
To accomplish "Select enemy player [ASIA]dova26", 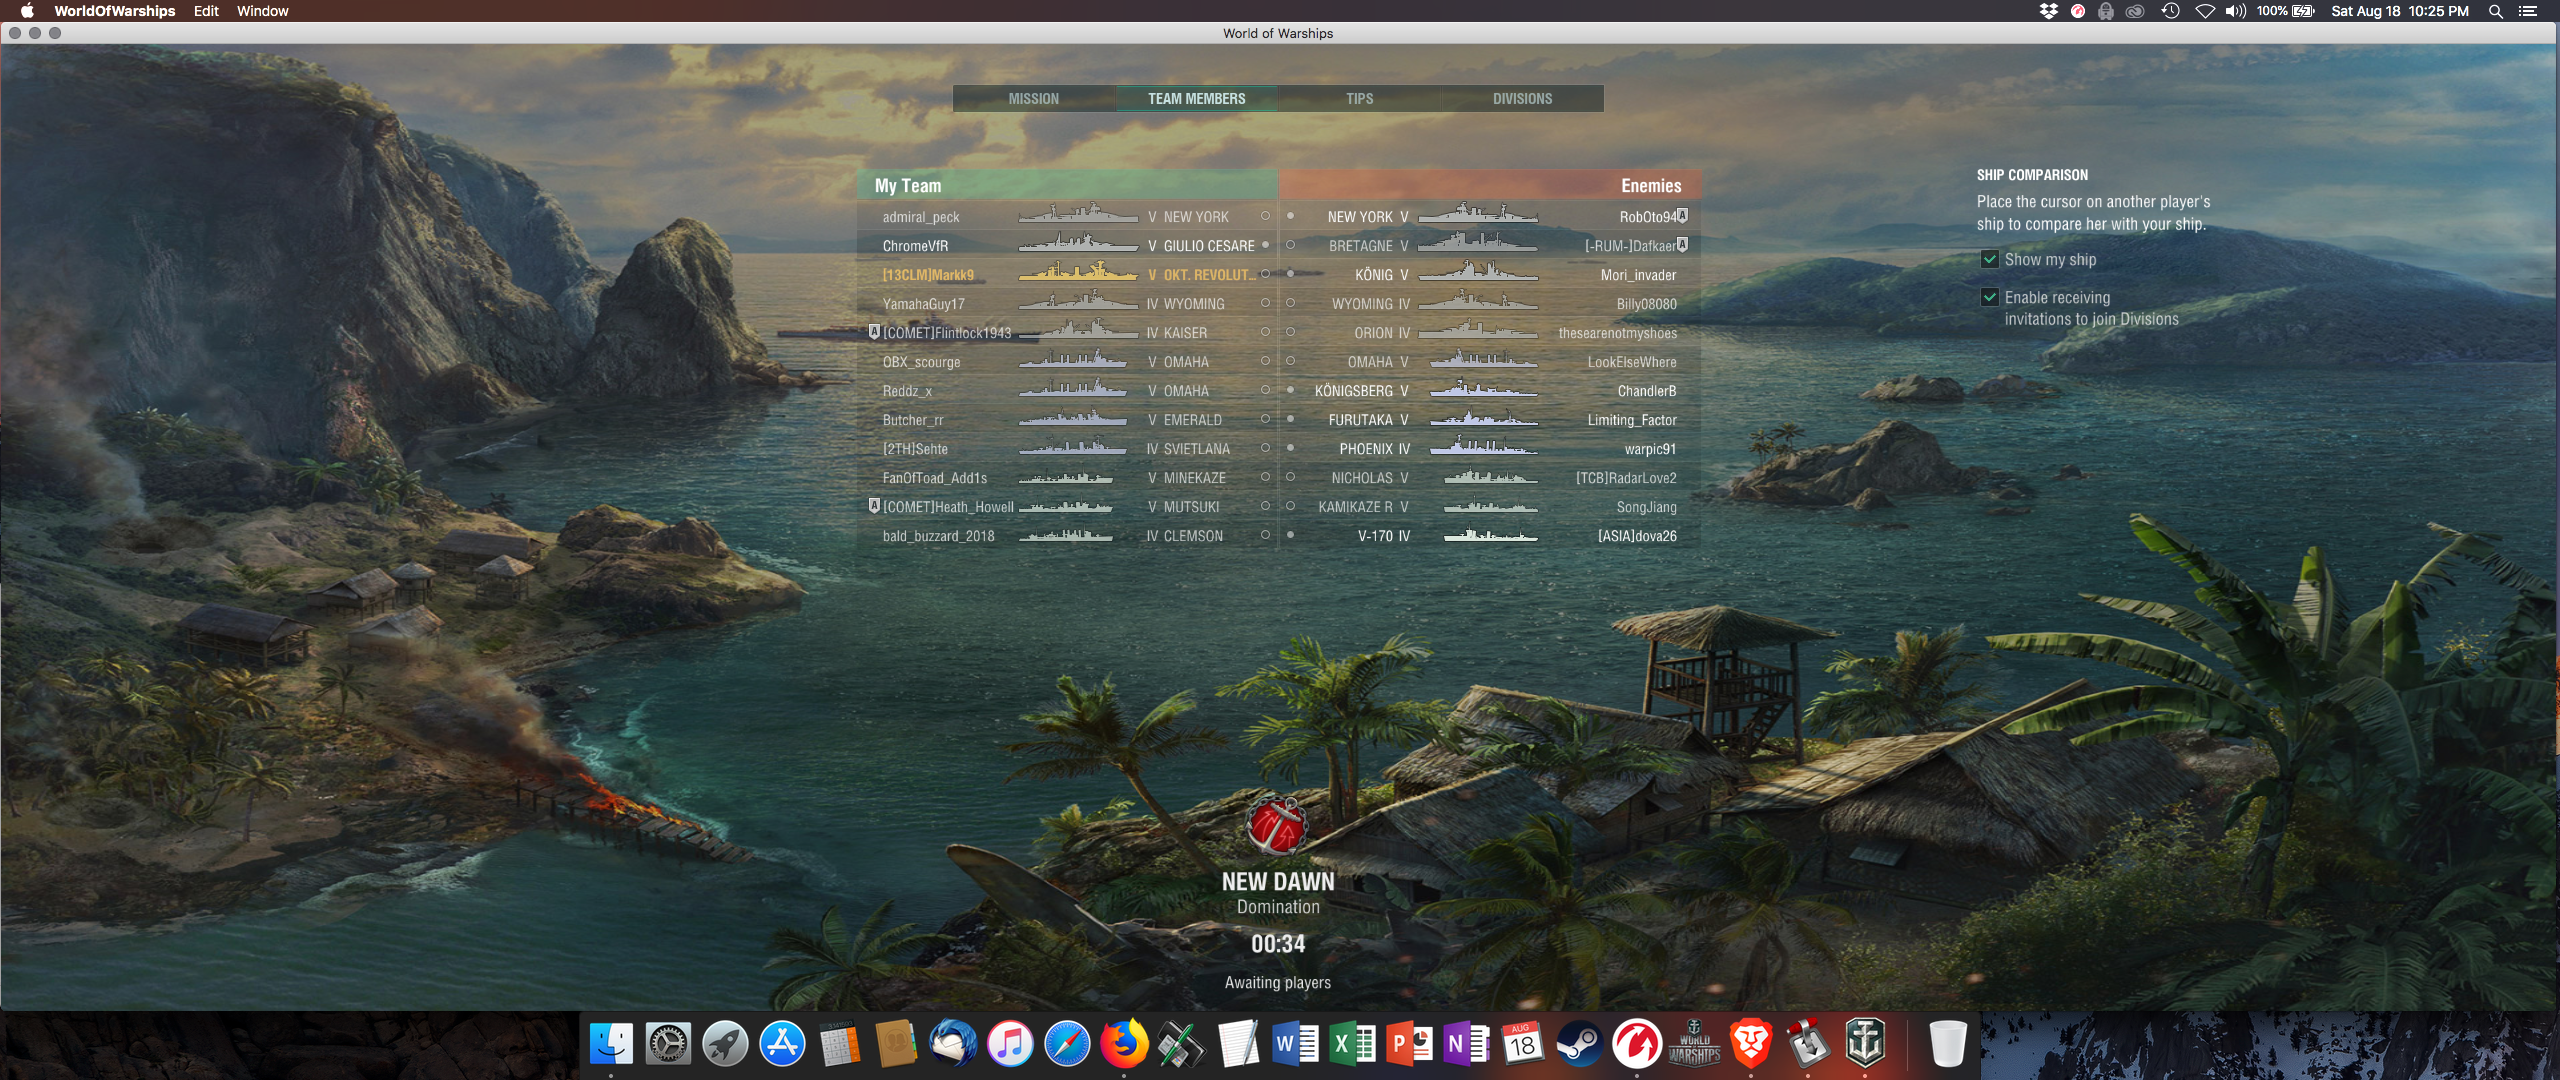I will 1637,536.
